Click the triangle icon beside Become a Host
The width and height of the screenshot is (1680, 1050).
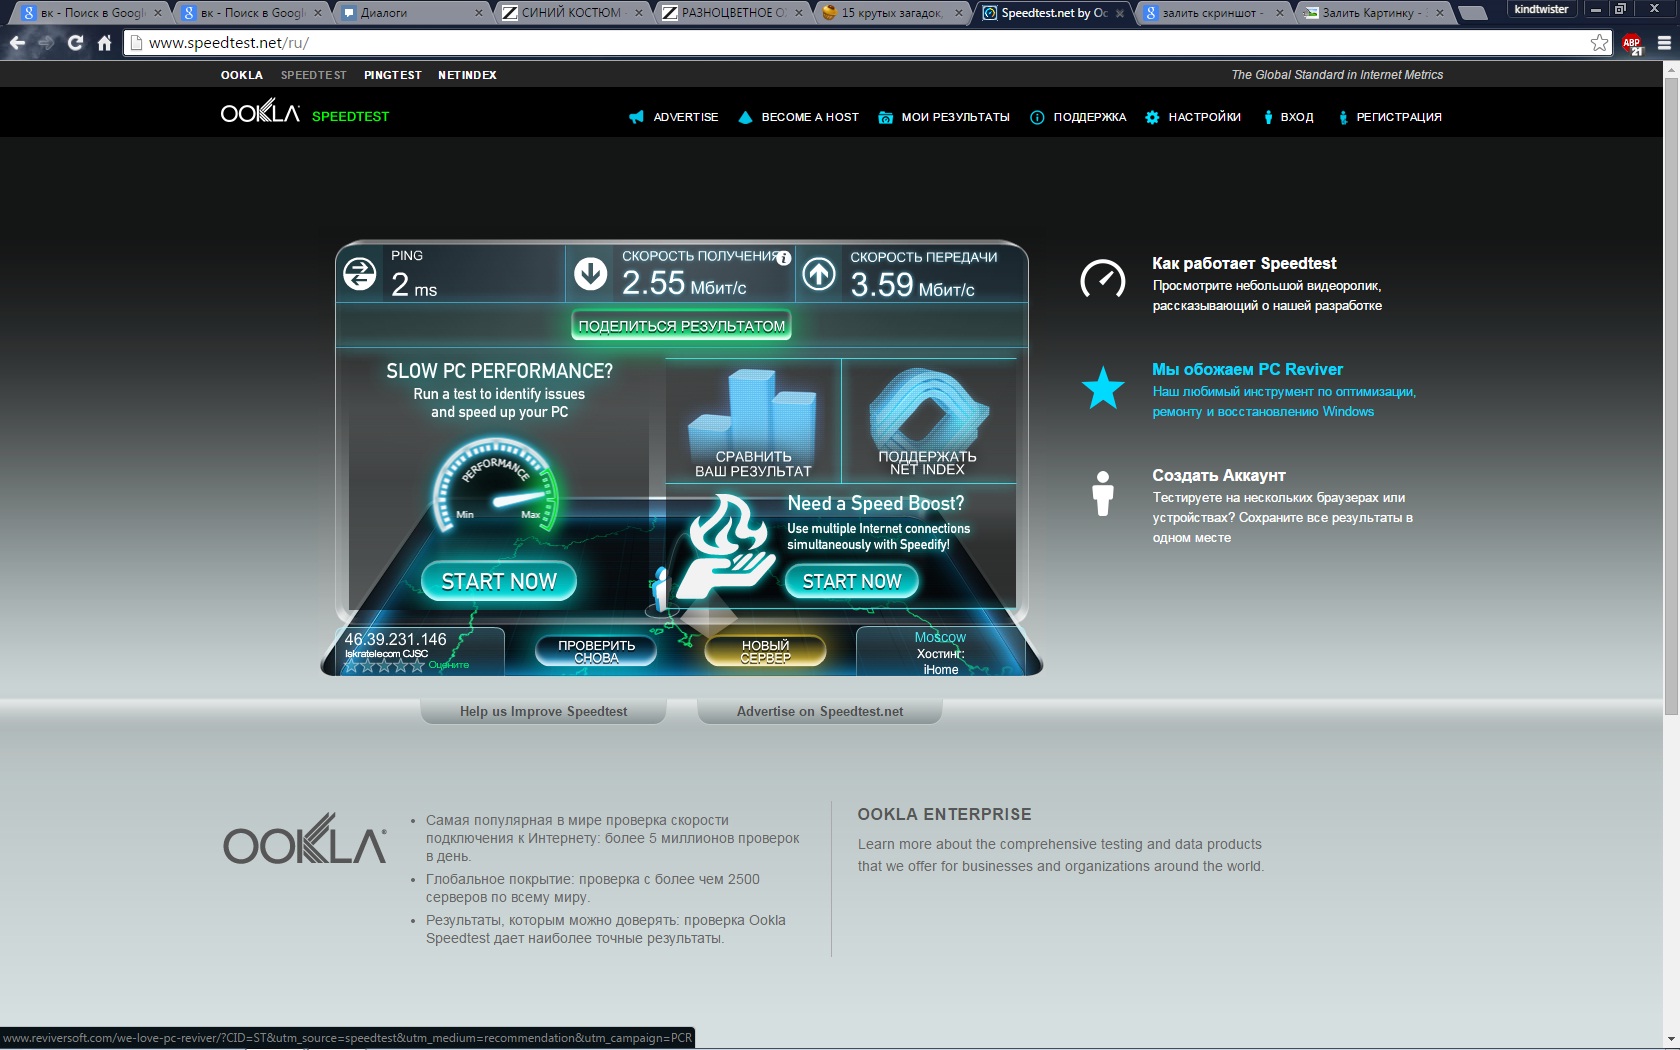coord(745,117)
